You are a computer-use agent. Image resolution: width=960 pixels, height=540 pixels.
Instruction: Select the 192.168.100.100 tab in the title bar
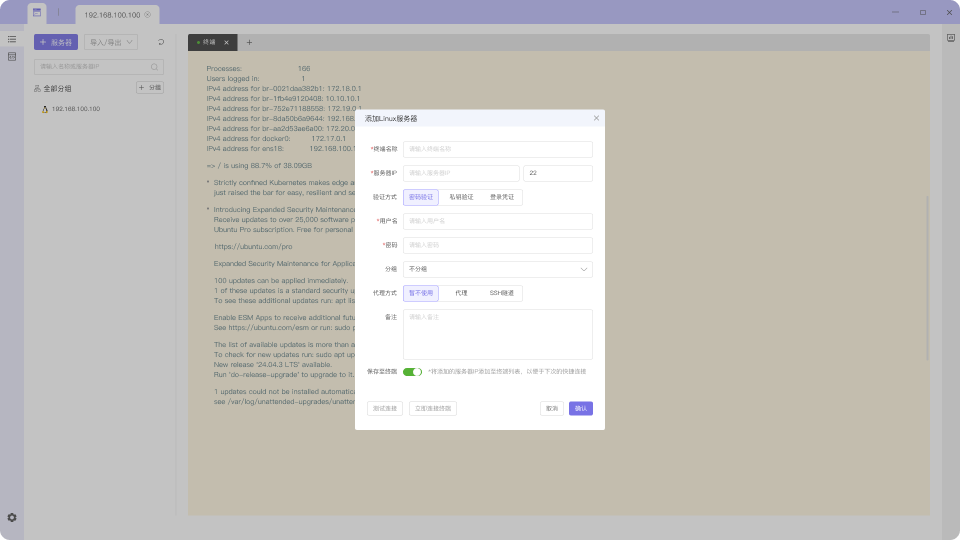coord(112,15)
